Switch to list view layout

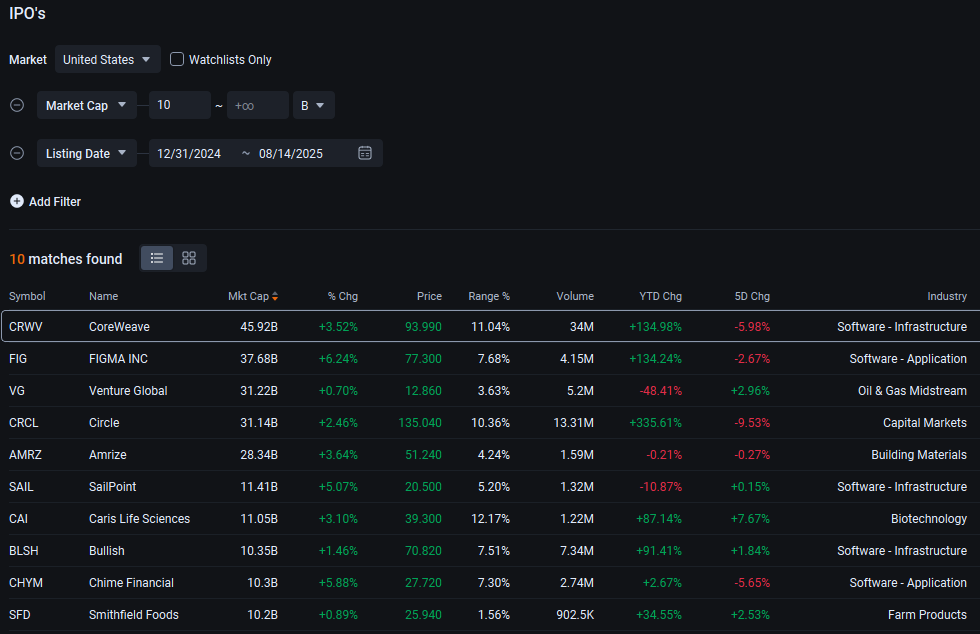[x=157, y=258]
